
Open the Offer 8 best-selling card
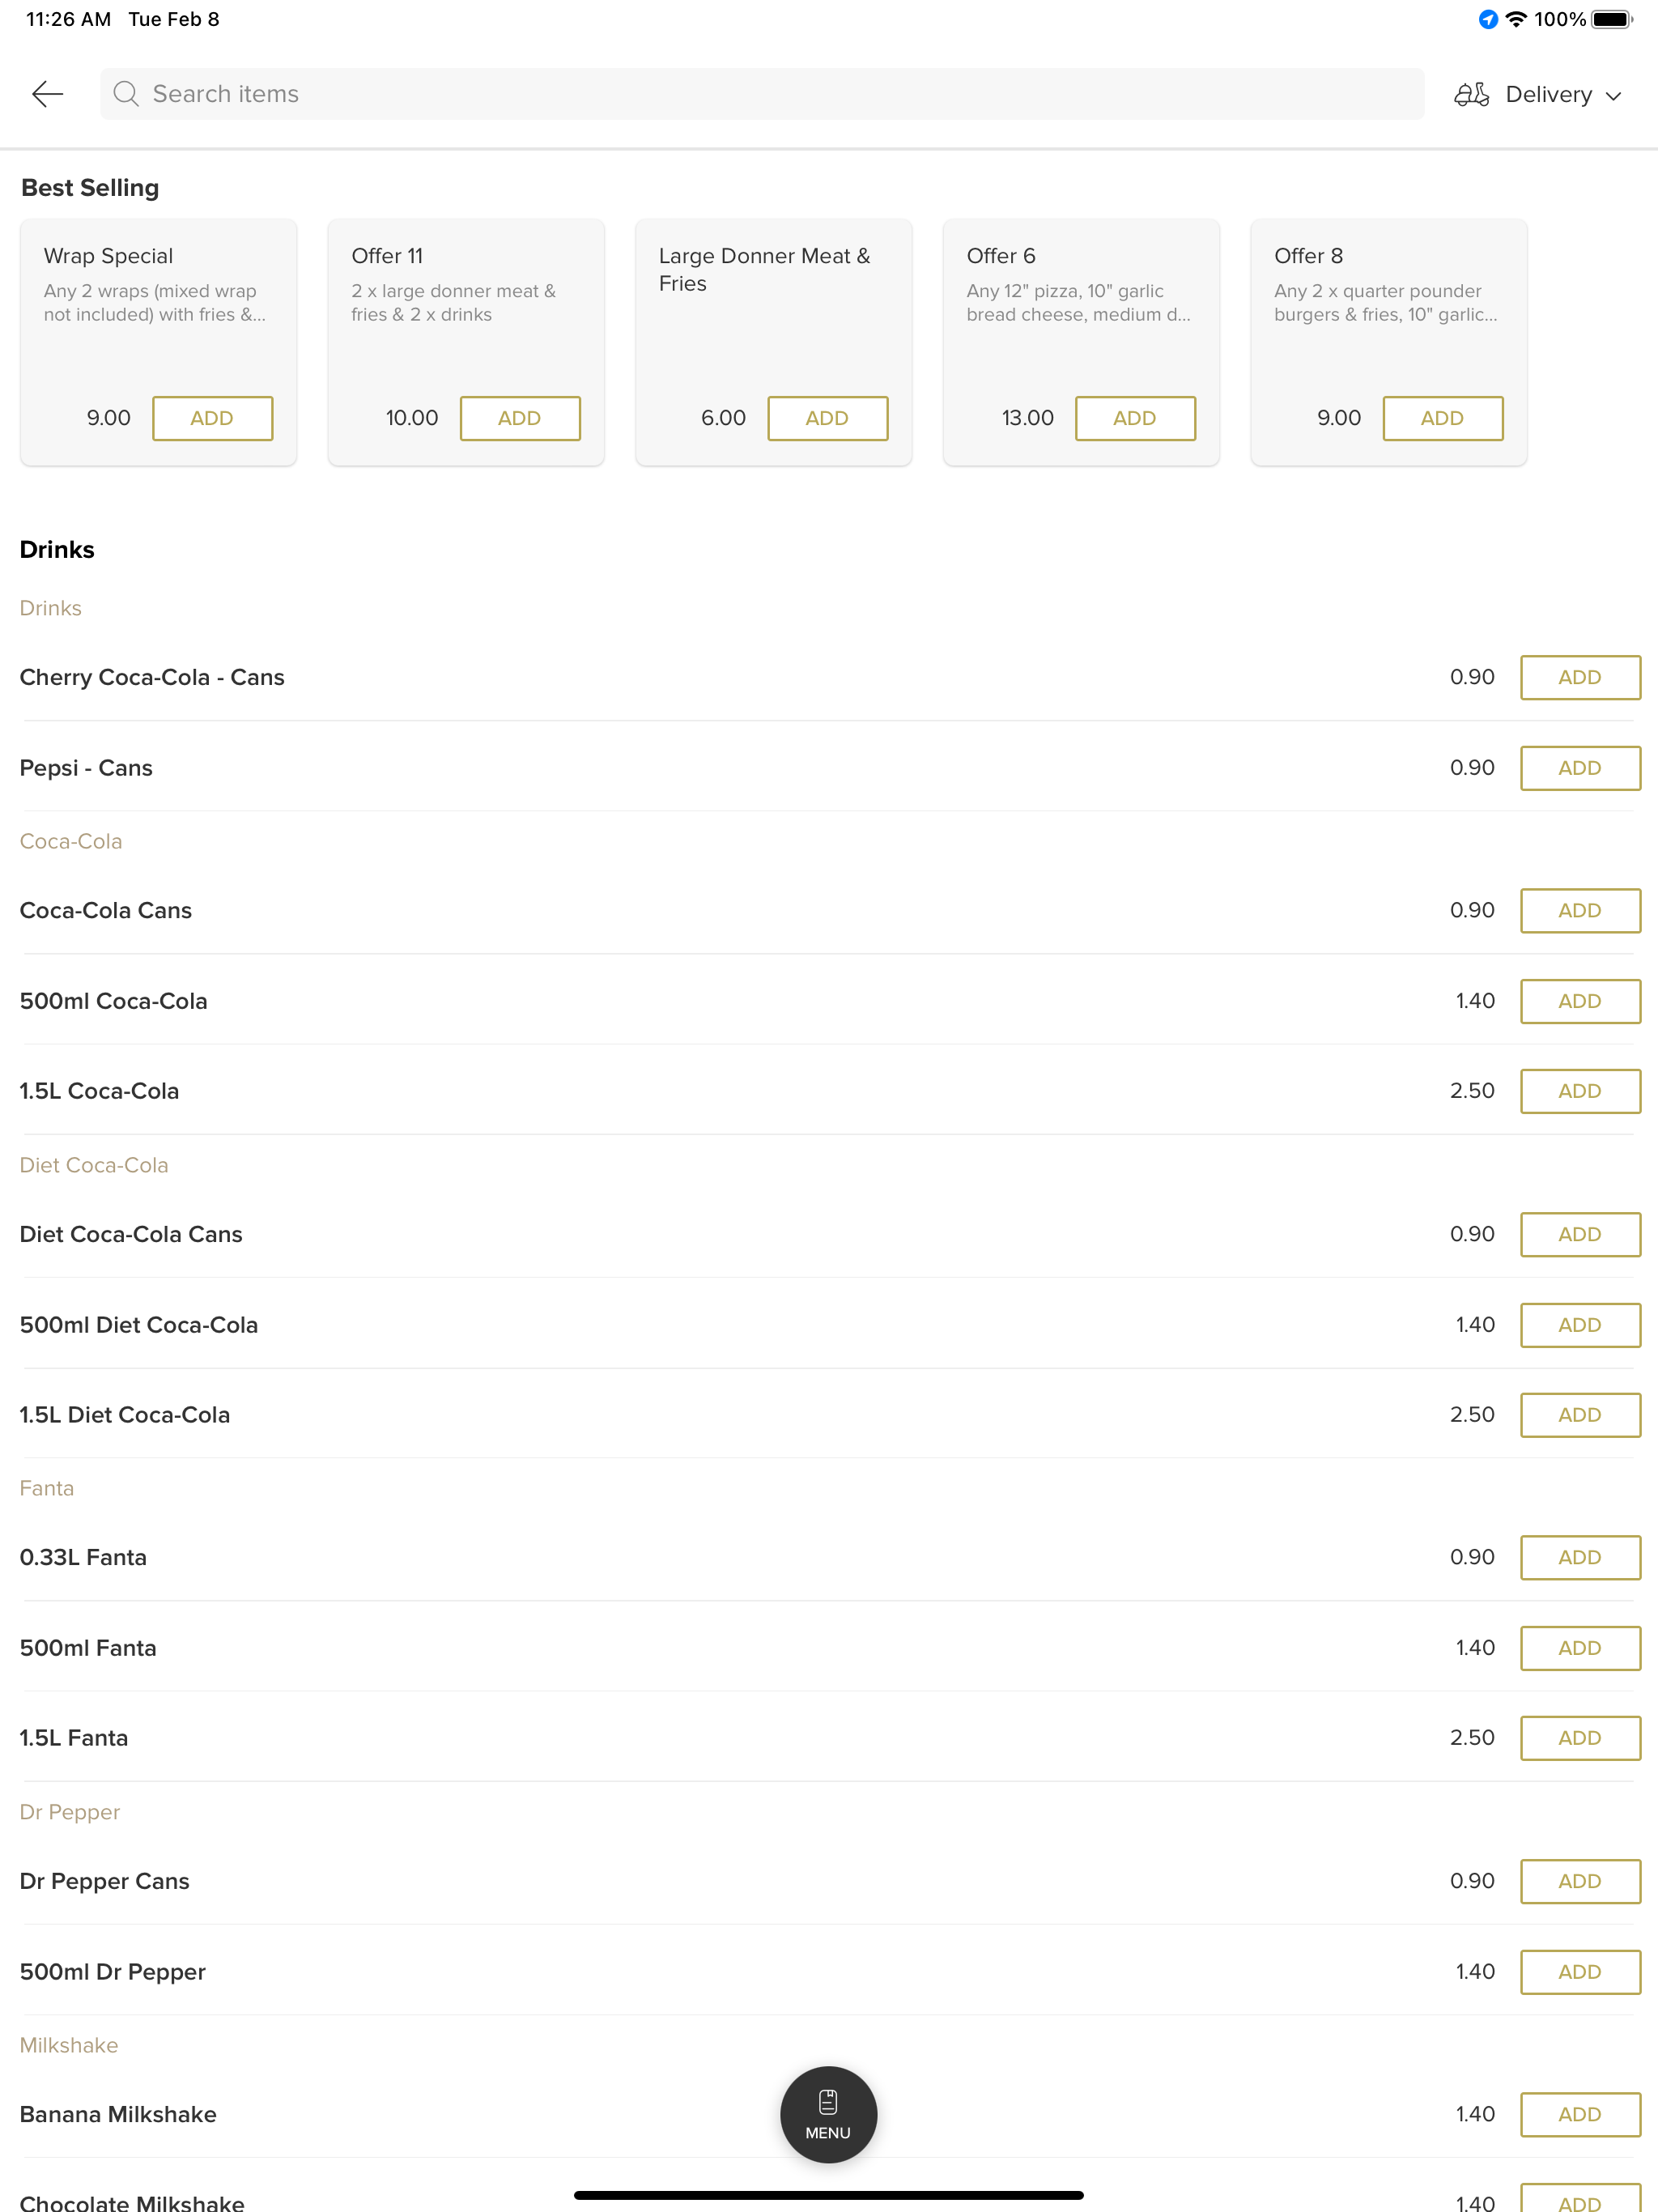(1388, 342)
